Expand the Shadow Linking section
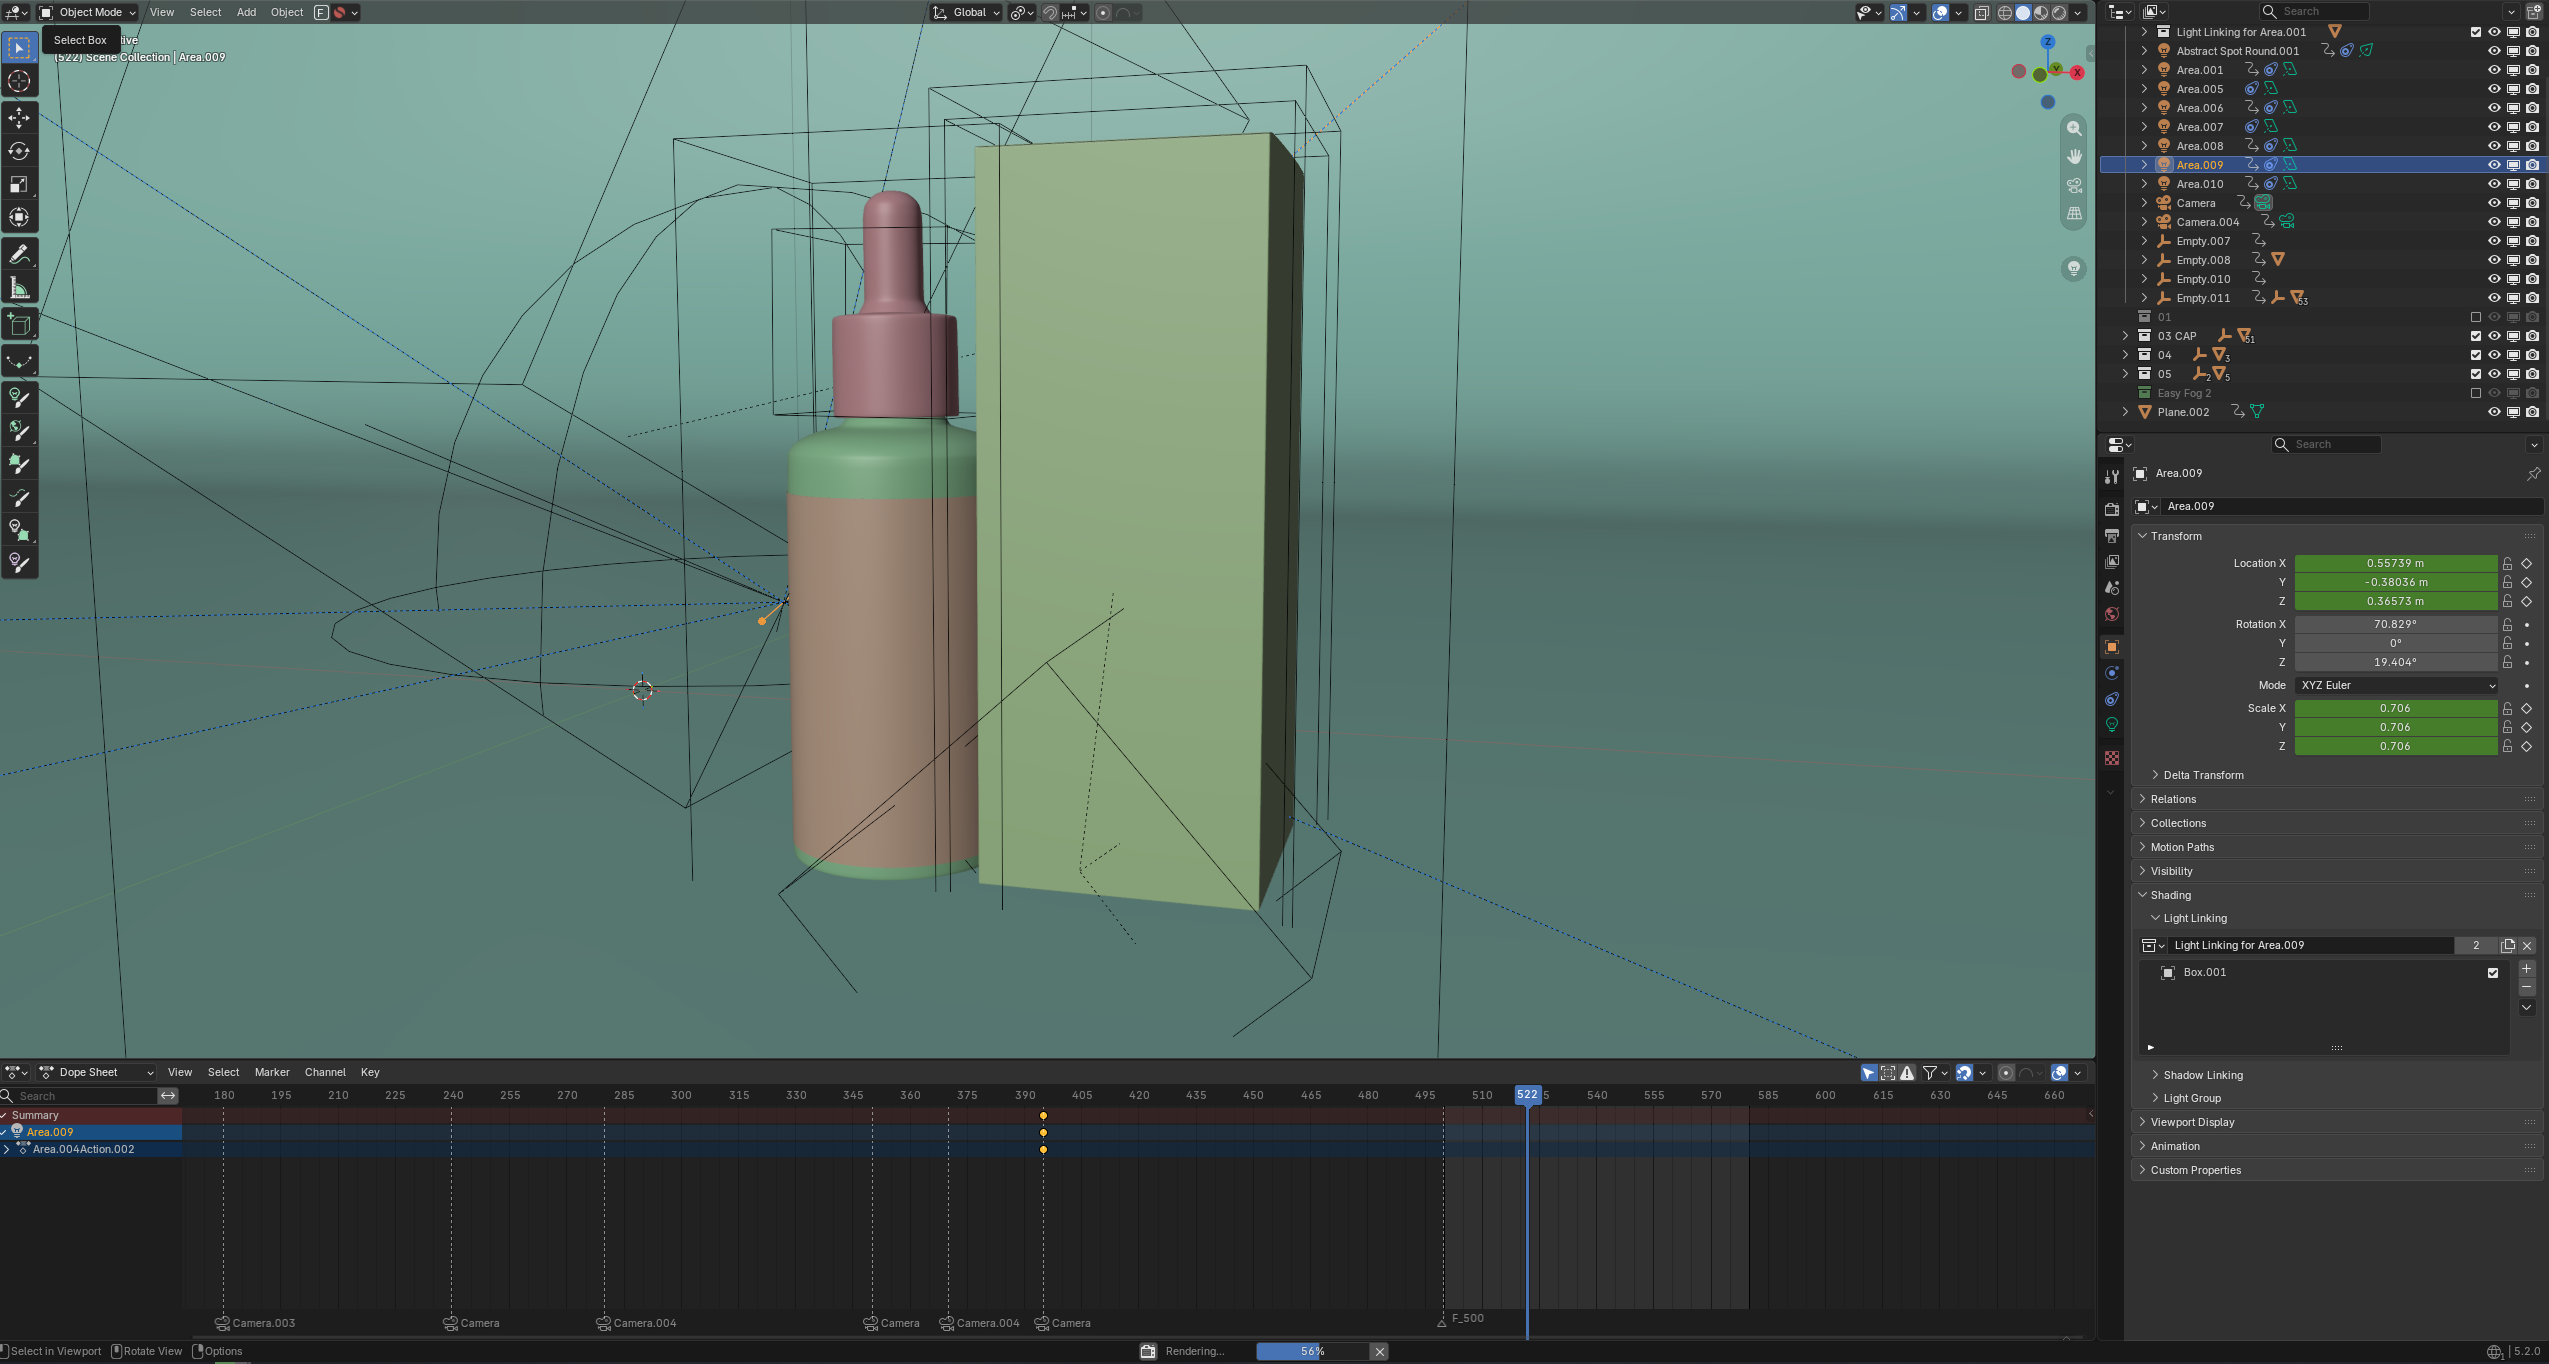This screenshot has height=1364, width=2549. (x=2203, y=1075)
